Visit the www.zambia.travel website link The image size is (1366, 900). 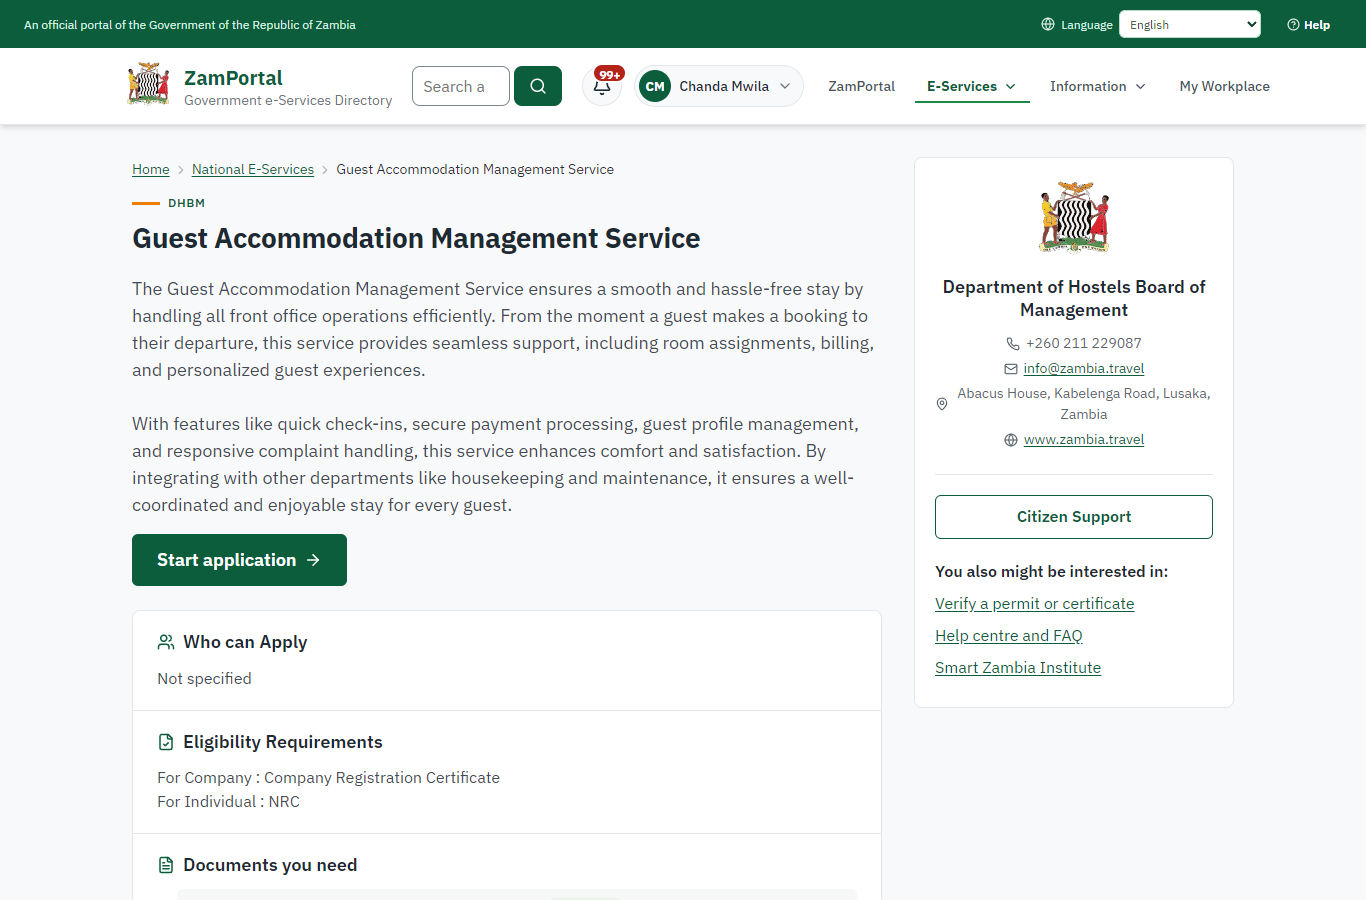pyautogui.click(x=1084, y=439)
